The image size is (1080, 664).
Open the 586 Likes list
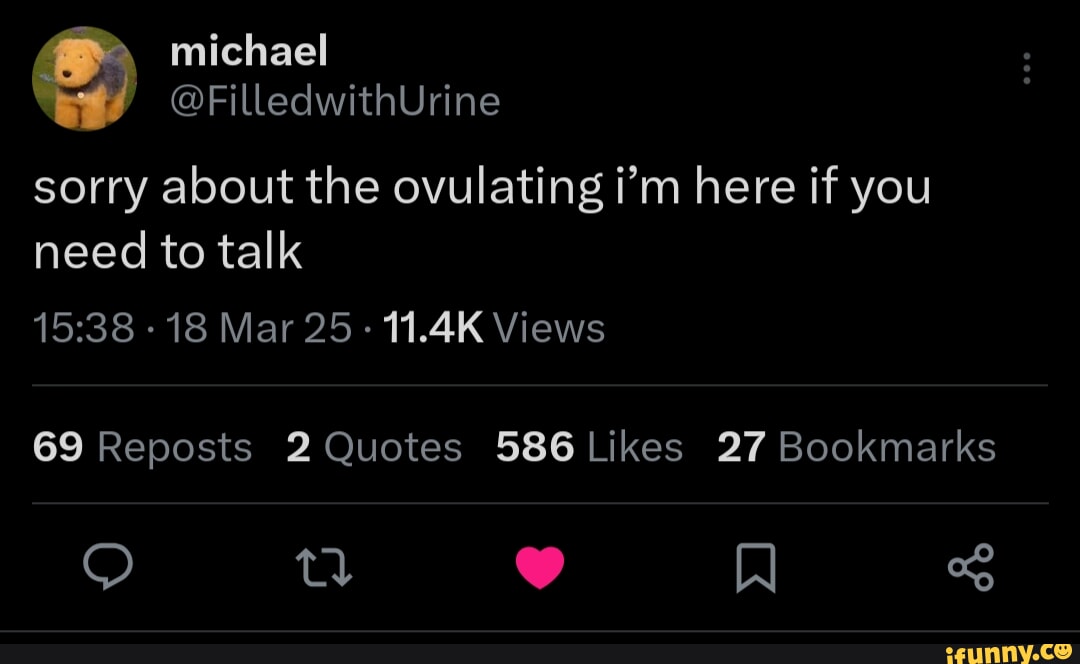588,447
